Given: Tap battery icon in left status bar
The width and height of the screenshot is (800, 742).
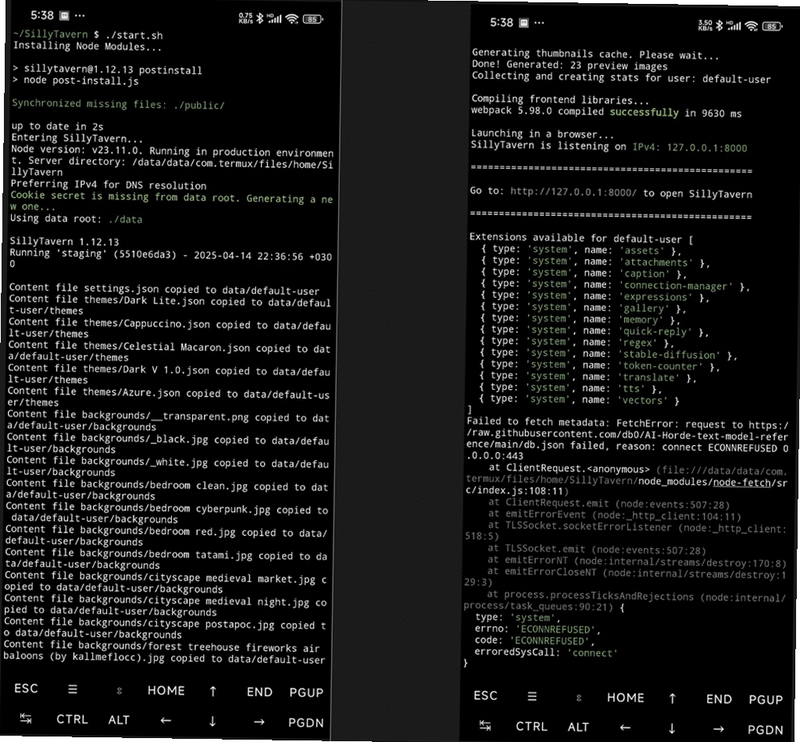Looking at the screenshot, I should (312, 19).
